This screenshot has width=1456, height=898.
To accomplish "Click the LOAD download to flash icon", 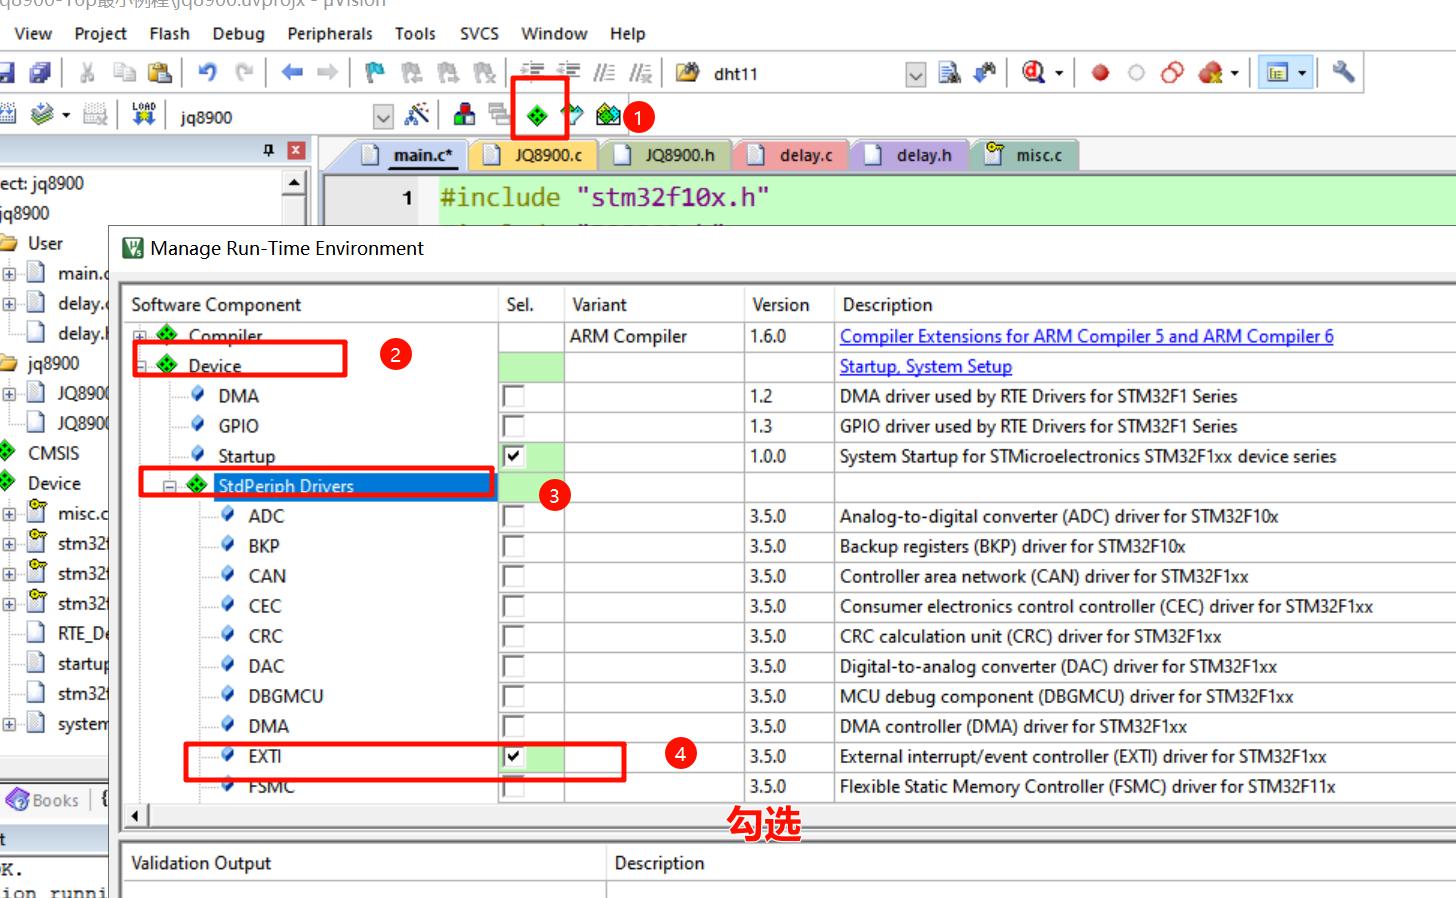I will (x=144, y=114).
